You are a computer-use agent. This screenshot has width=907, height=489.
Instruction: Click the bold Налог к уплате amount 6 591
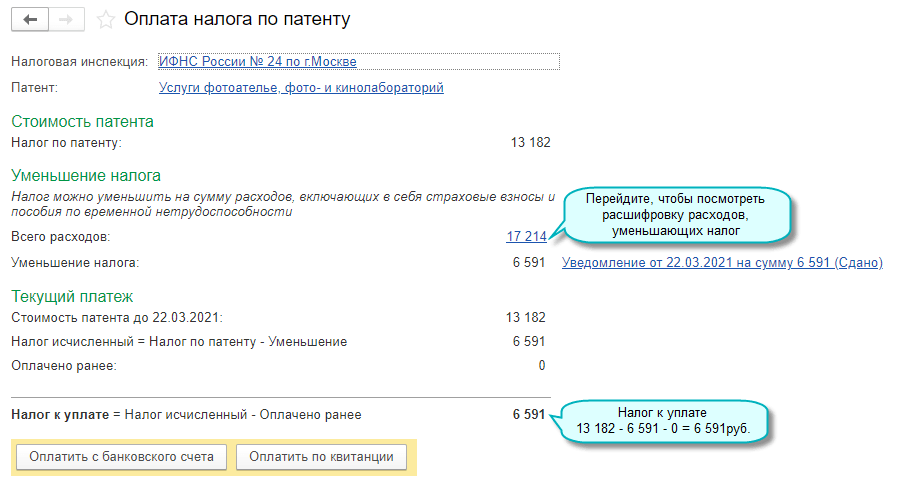pyautogui.click(x=529, y=414)
